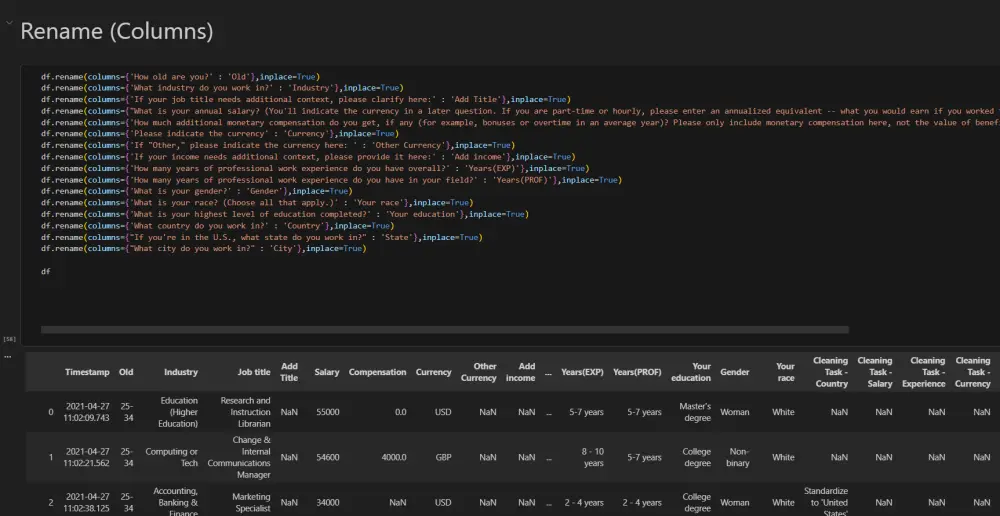
Task: Click the Computing or Tech cell
Action: pyautogui.click(x=172, y=457)
